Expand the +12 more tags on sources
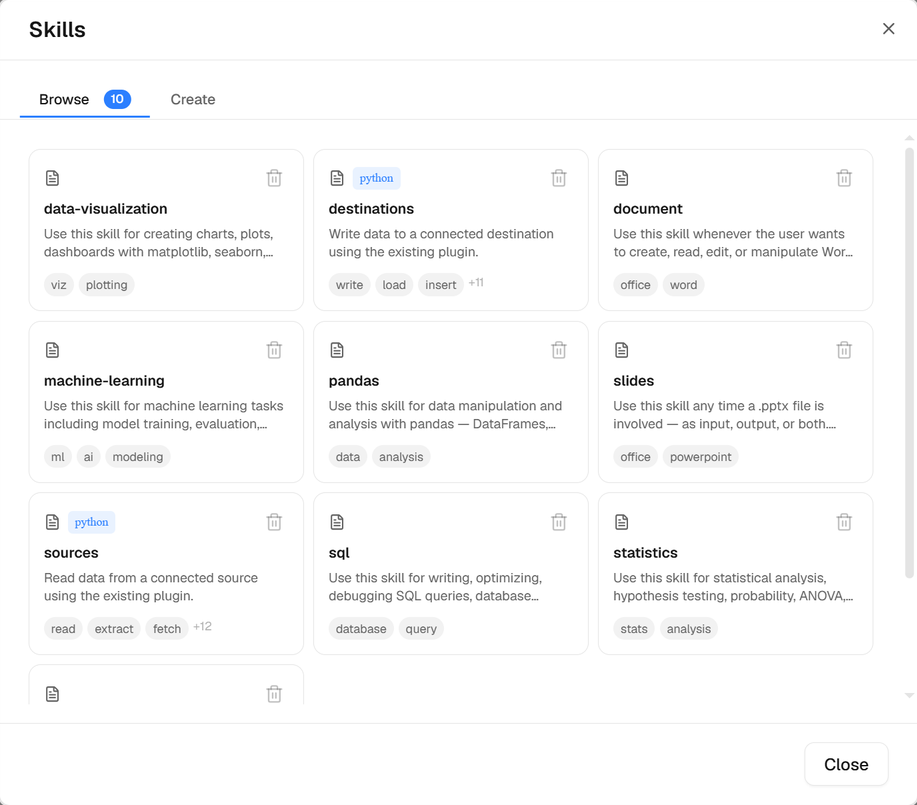The height and width of the screenshot is (805, 917). click(x=202, y=627)
